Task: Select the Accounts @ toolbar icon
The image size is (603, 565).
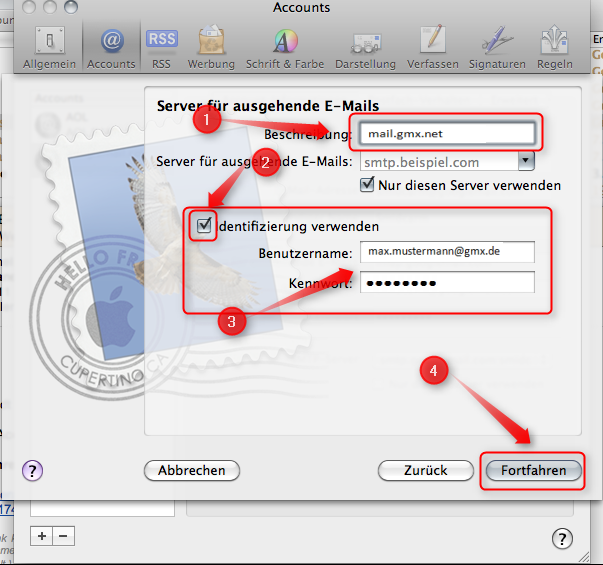Action: click(x=111, y=48)
